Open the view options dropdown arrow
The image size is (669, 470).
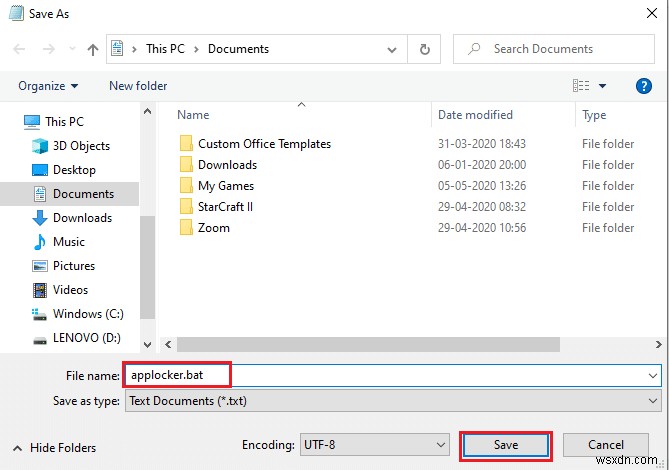coord(602,86)
